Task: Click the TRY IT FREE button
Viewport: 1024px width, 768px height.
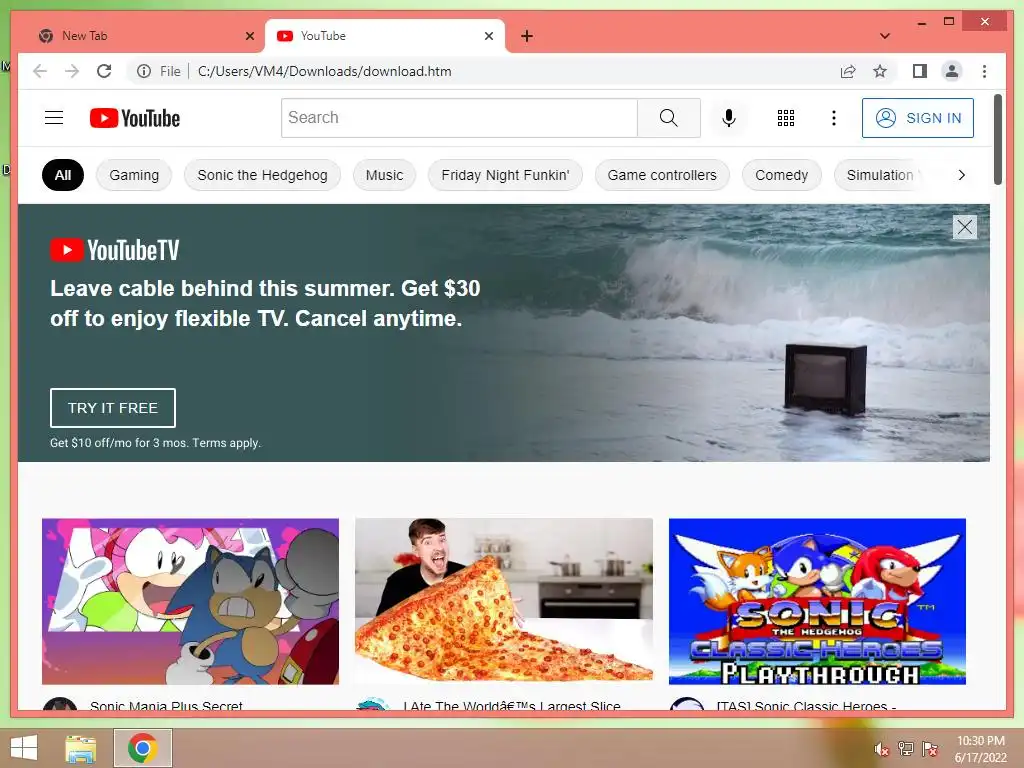Action: 113,408
